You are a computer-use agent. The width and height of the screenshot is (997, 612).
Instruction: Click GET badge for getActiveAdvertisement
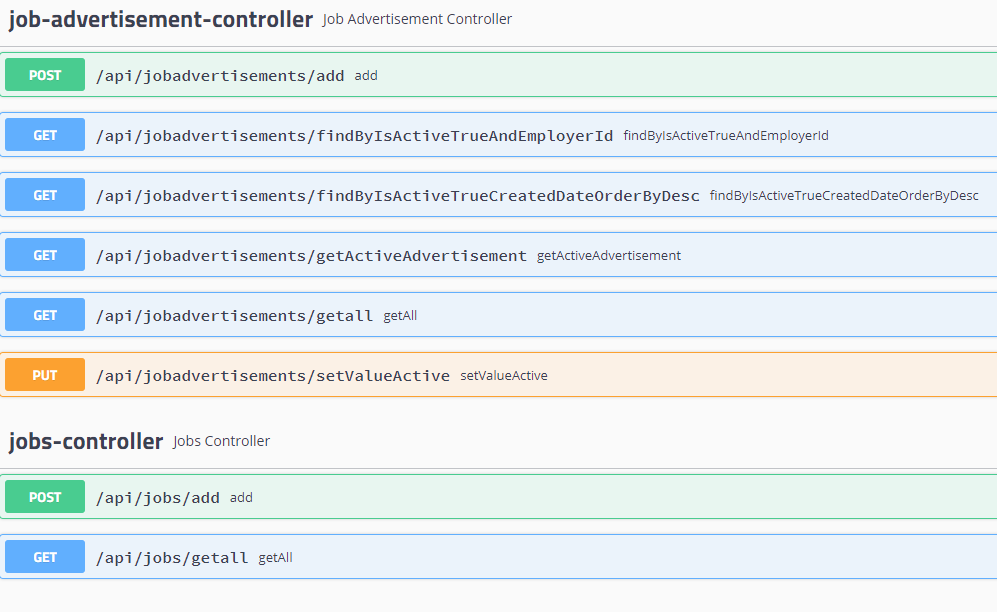coord(45,255)
